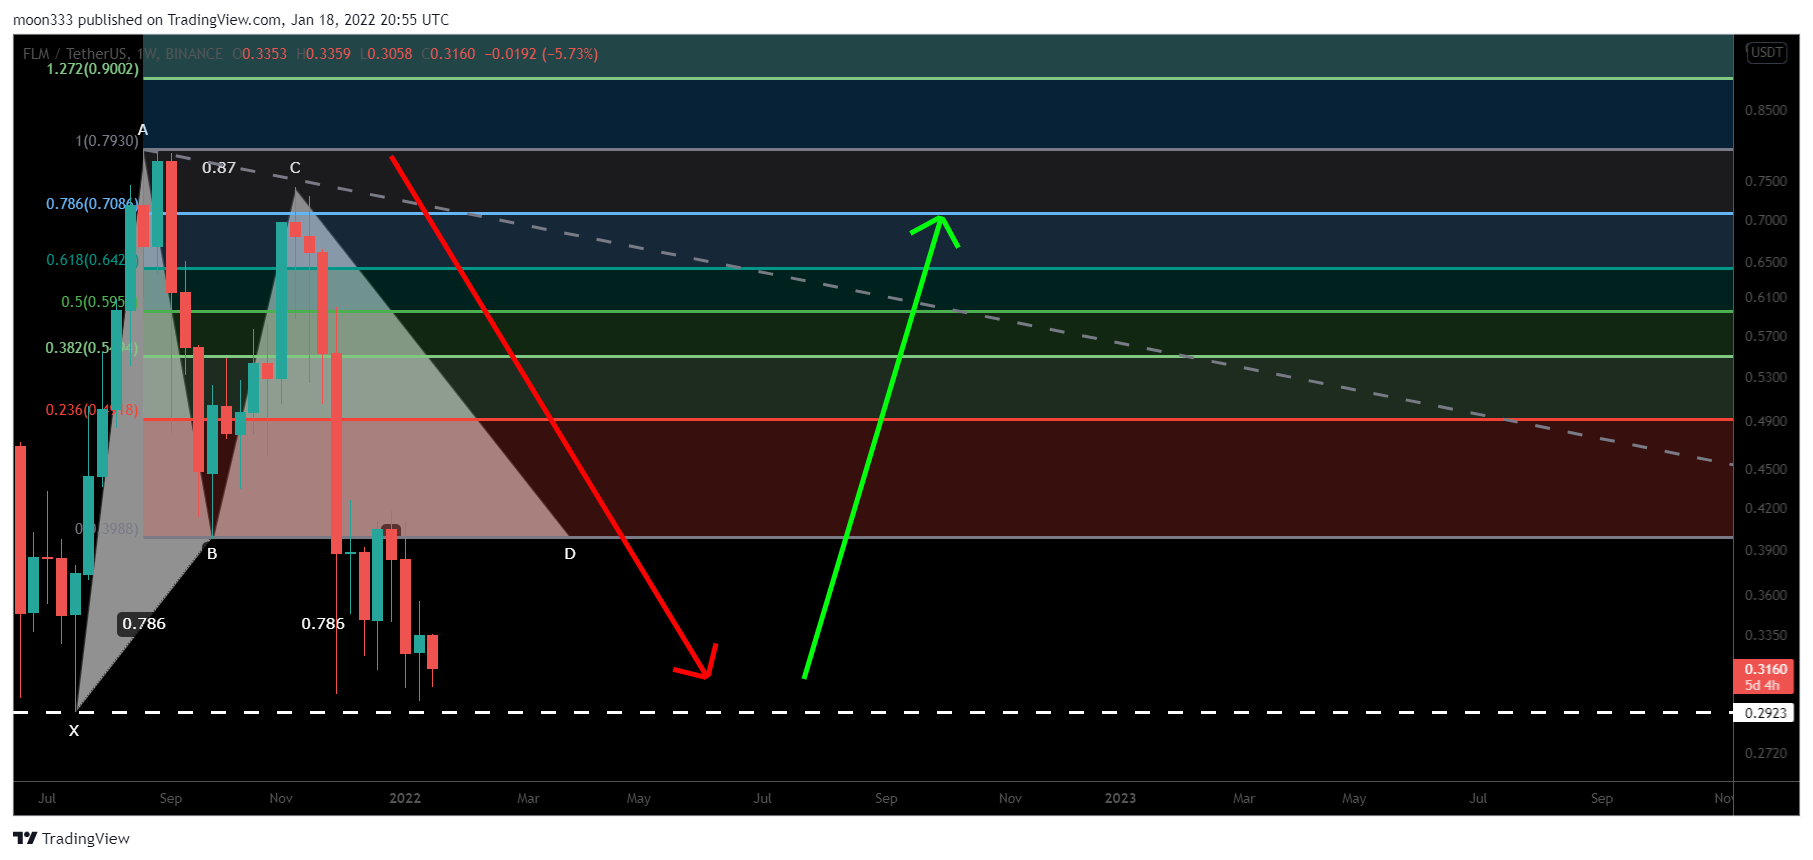Screen dimensions: 1813x860
Task: Click the boxed 0.786 ratio label near XB leg
Action: pyautogui.click(x=144, y=624)
